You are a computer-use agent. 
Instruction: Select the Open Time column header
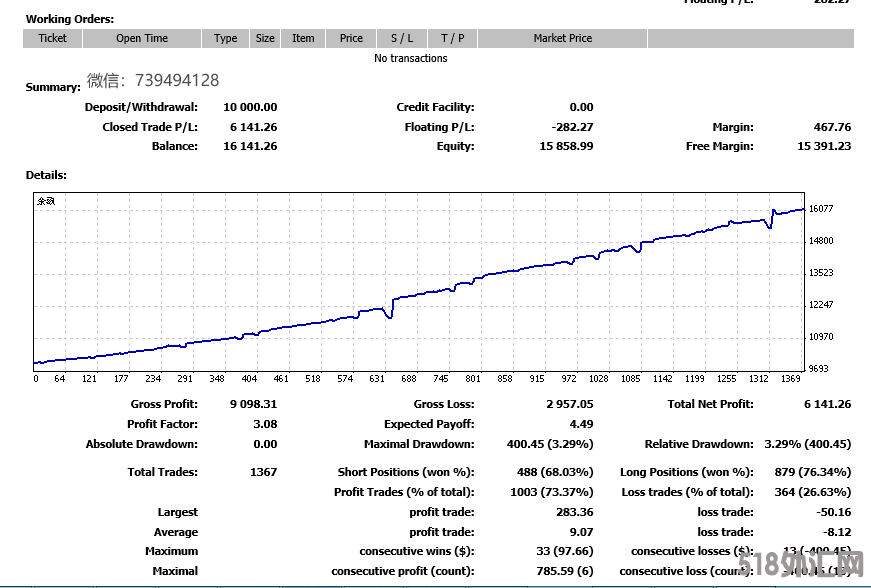point(142,39)
